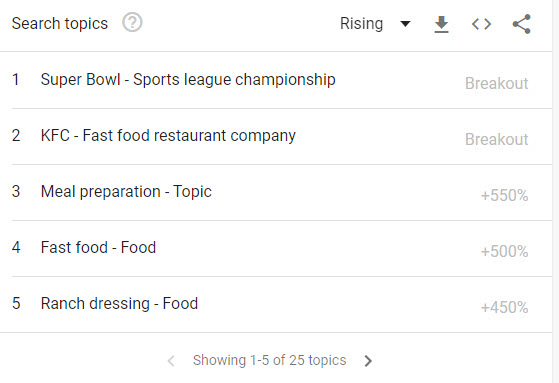
Task: Click the +500% value for Fast food
Action: [x=504, y=251]
